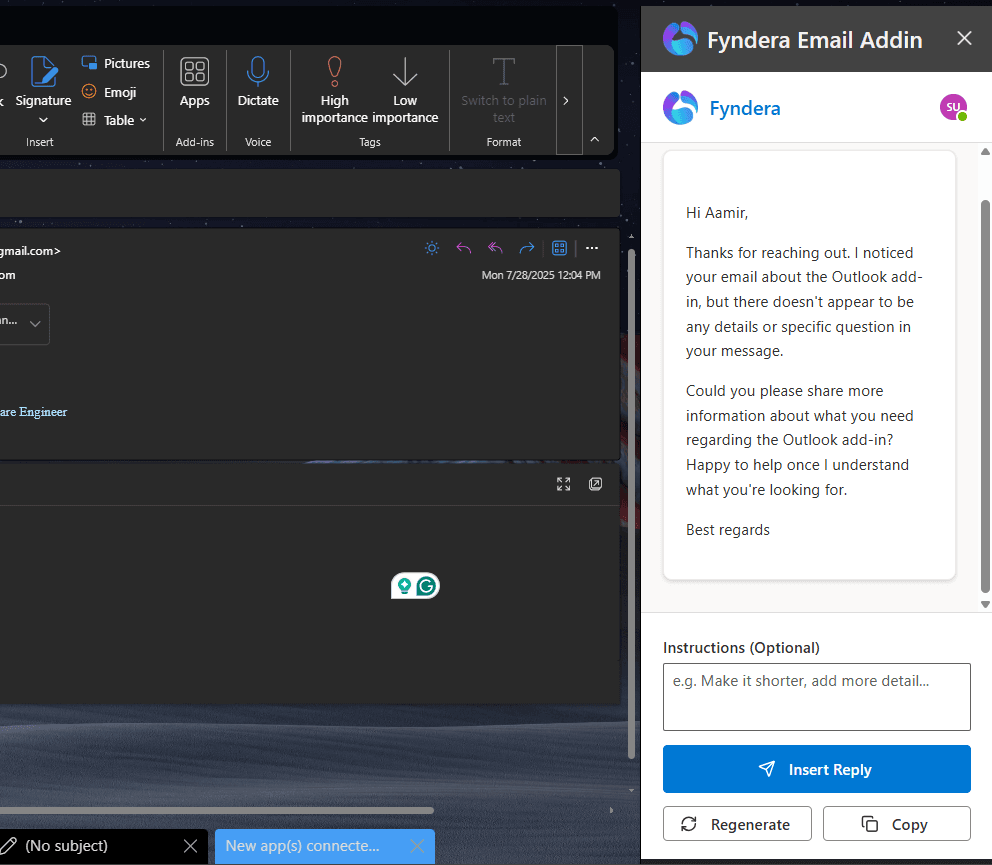Viewport: 992px width, 865px height.
Task: Open the SU user avatar menu
Action: pos(953,108)
